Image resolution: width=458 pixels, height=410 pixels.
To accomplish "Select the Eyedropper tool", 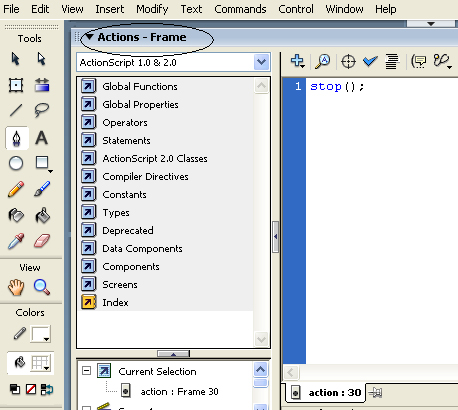I will coord(16,241).
